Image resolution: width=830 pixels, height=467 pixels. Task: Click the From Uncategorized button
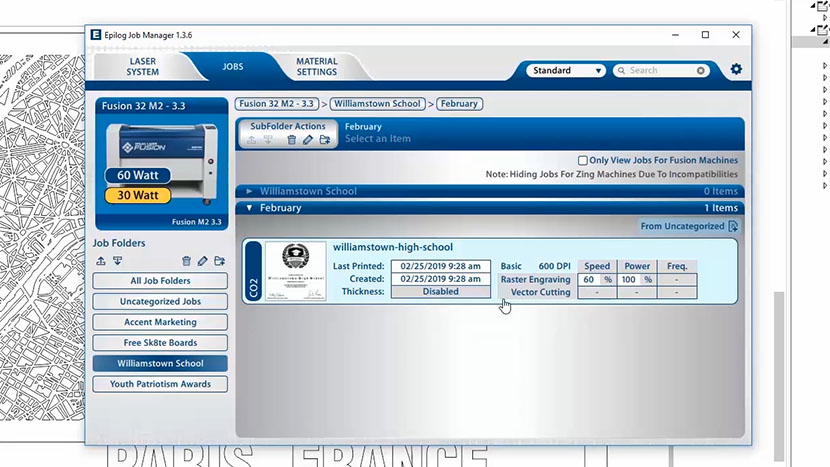coord(689,227)
